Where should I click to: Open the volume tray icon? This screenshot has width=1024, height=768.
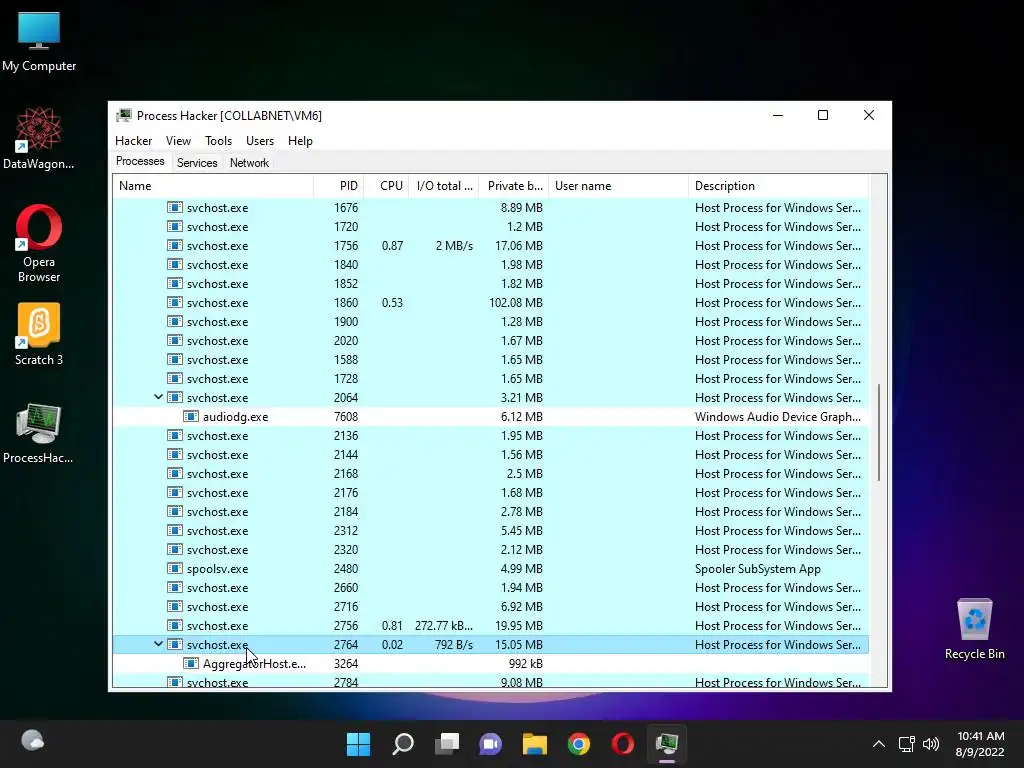[931, 744]
